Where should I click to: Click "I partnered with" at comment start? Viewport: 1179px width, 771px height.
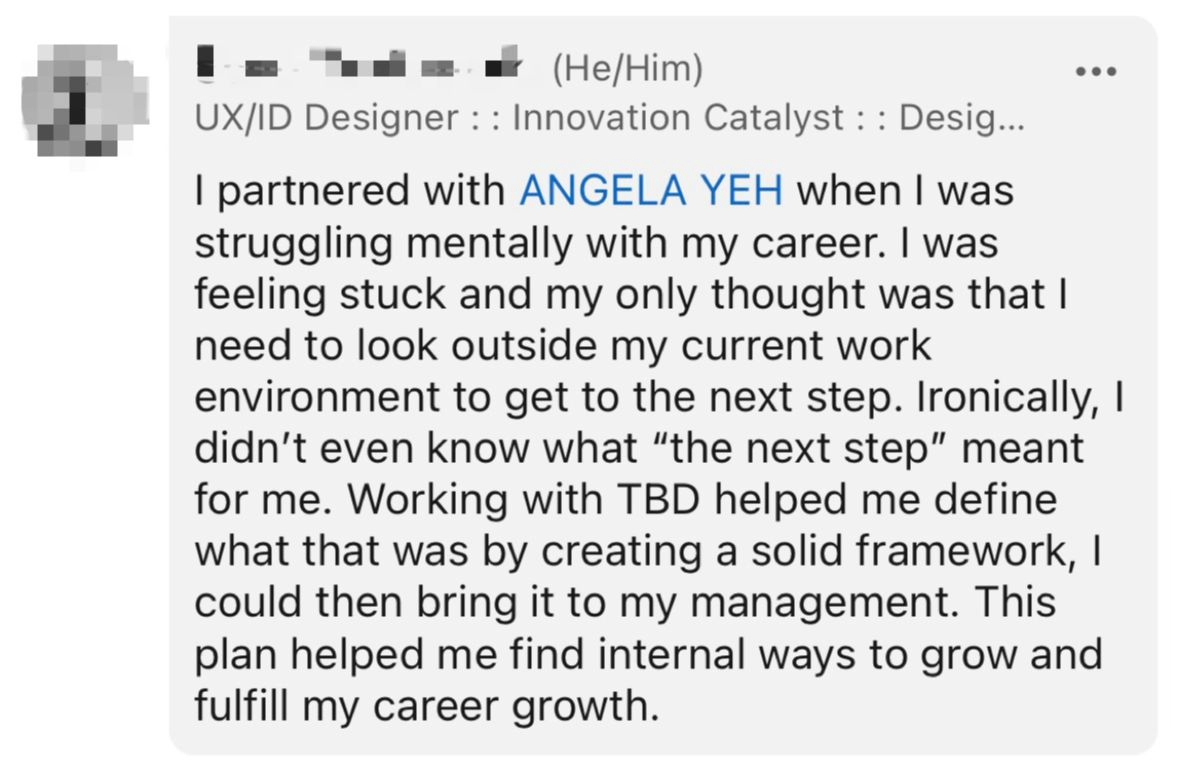point(350,190)
